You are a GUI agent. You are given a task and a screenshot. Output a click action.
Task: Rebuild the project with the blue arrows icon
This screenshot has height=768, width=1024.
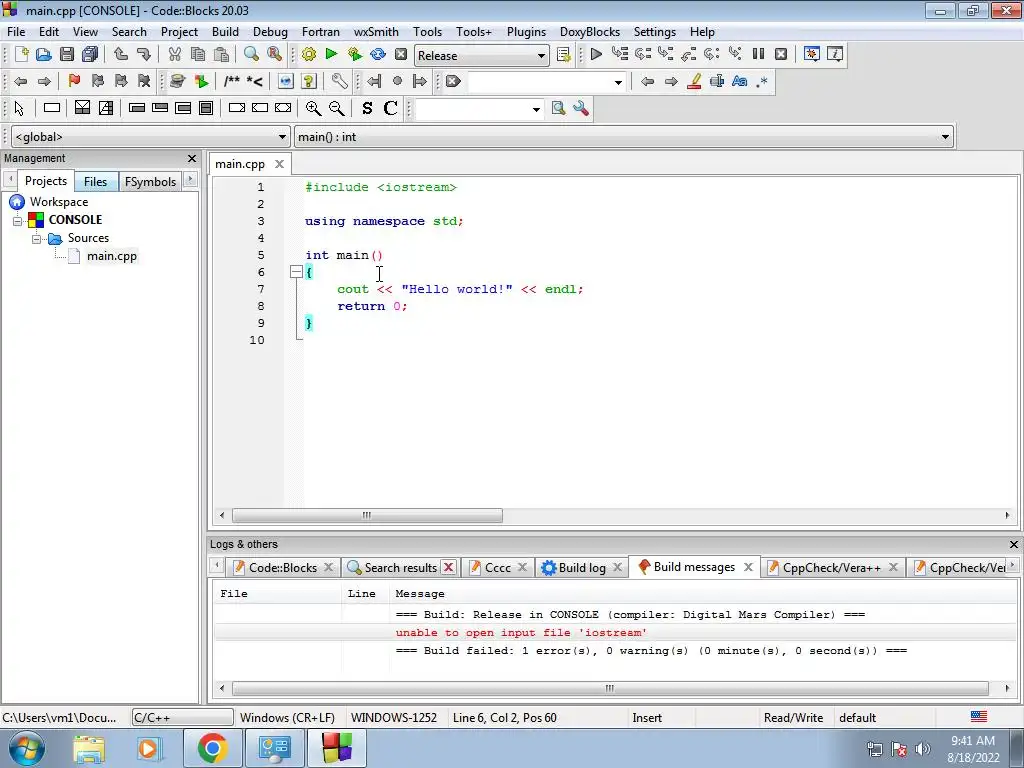coord(378,54)
